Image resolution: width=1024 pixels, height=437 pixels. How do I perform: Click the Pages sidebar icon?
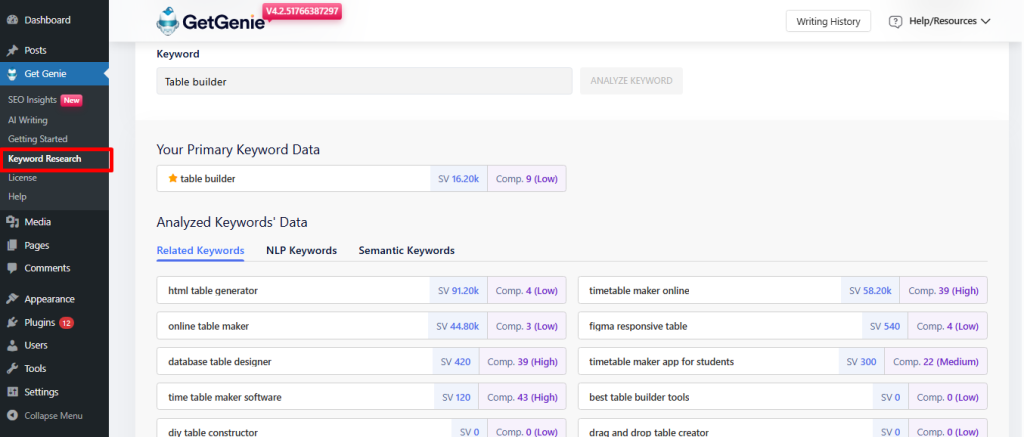[x=12, y=246]
